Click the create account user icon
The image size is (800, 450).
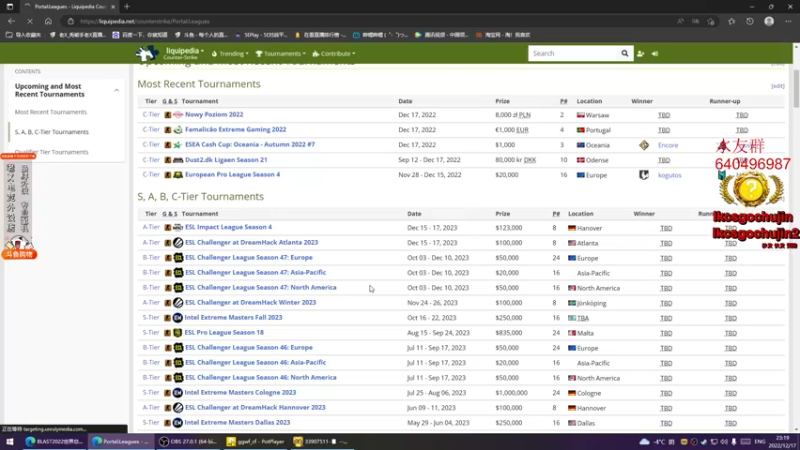click(x=641, y=53)
